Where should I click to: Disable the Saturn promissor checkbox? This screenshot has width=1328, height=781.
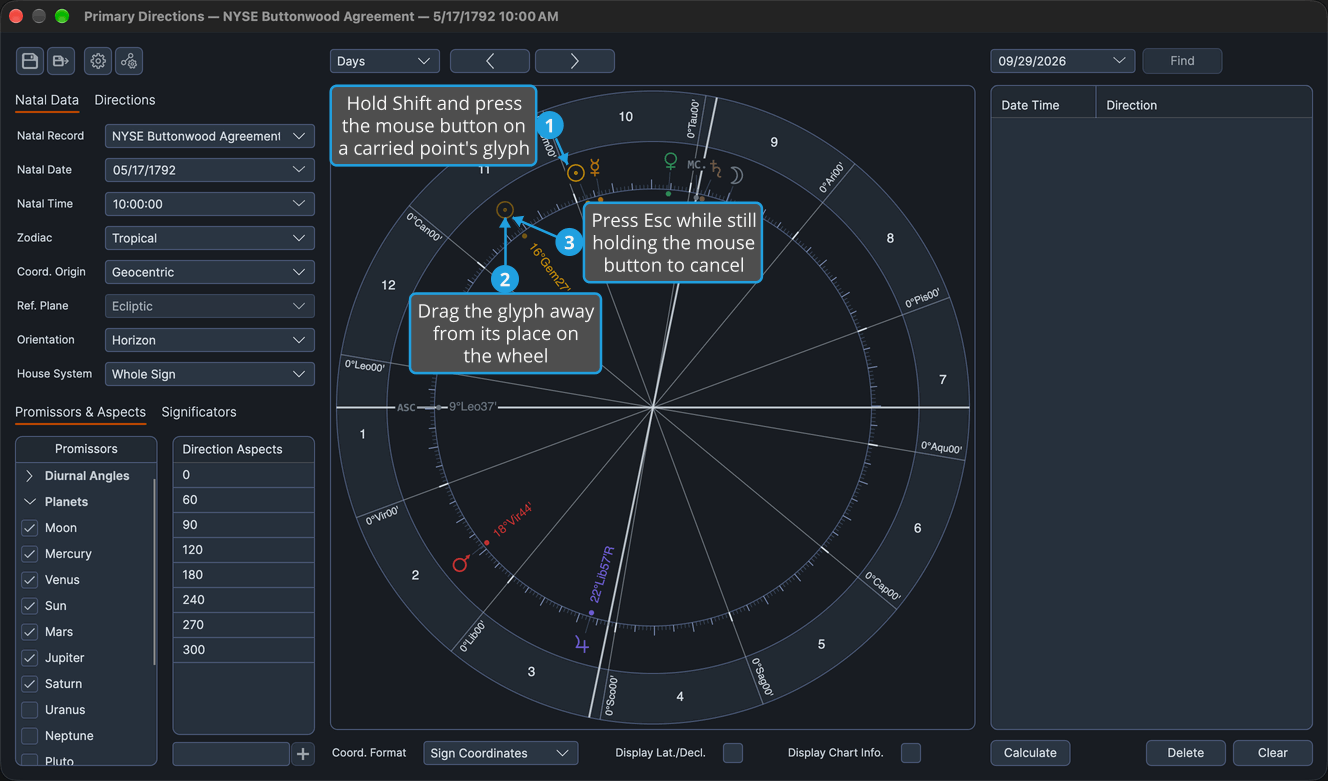coord(30,684)
